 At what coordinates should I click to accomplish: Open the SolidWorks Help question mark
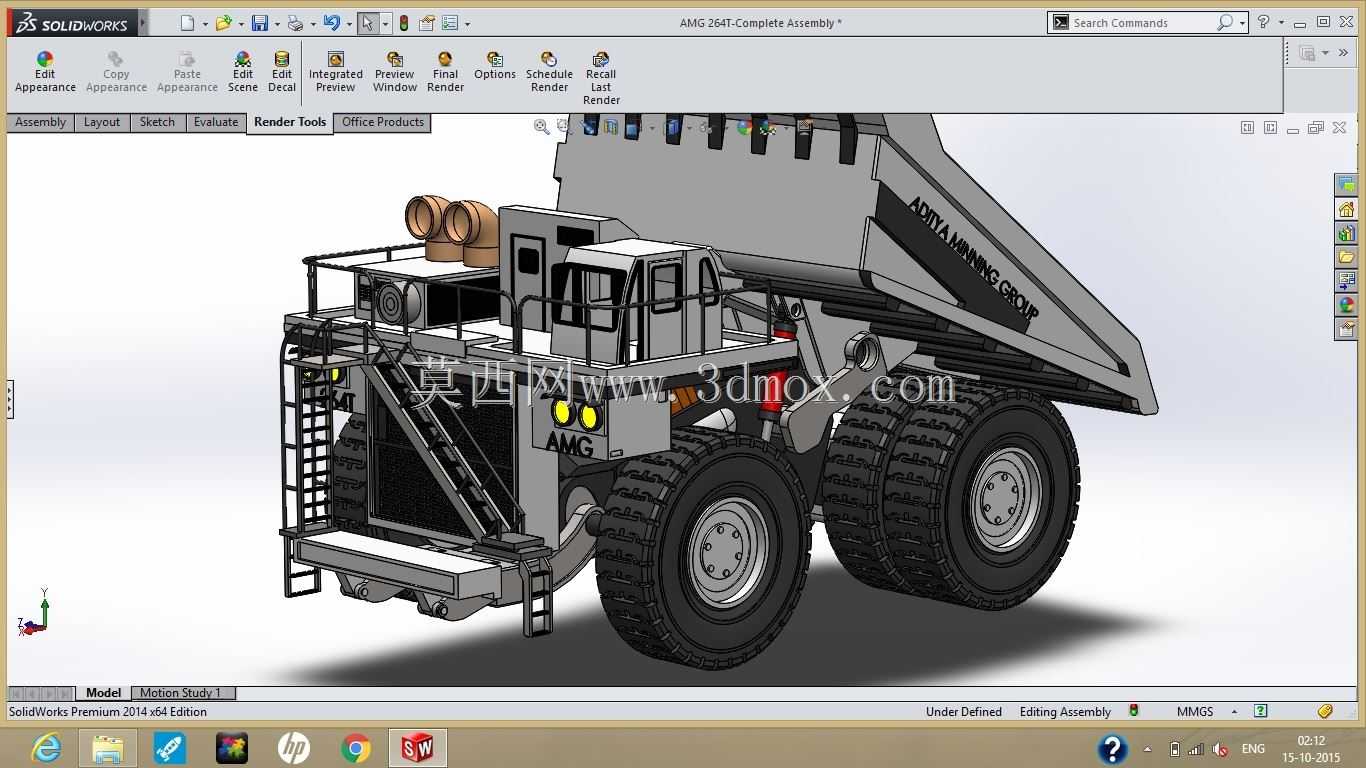pos(1264,22)
